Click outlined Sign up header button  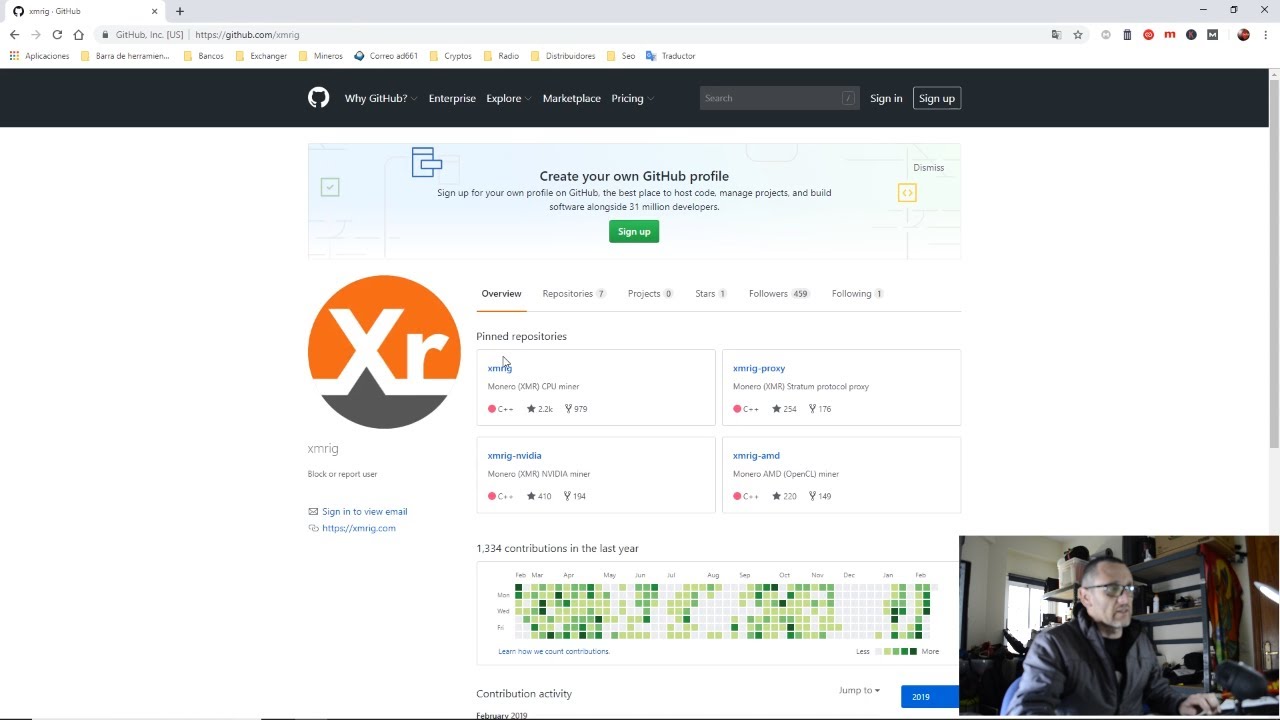pos(937,98)
